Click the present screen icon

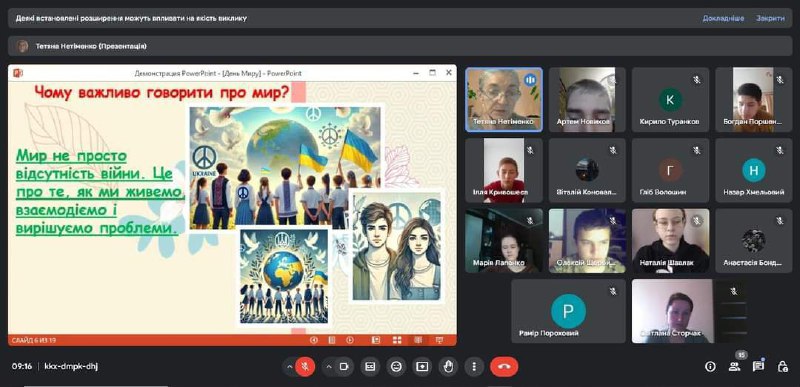[x=422, y=367]
